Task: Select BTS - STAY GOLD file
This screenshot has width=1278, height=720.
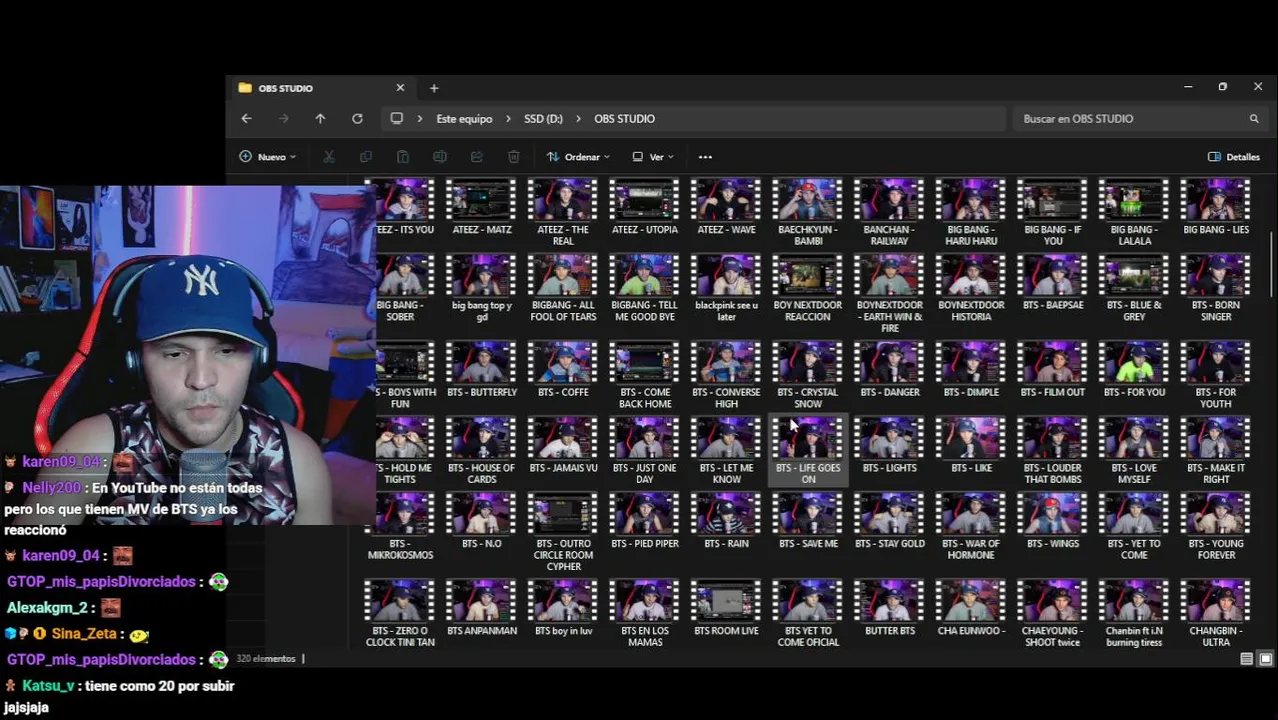Action: click(890, 521)
